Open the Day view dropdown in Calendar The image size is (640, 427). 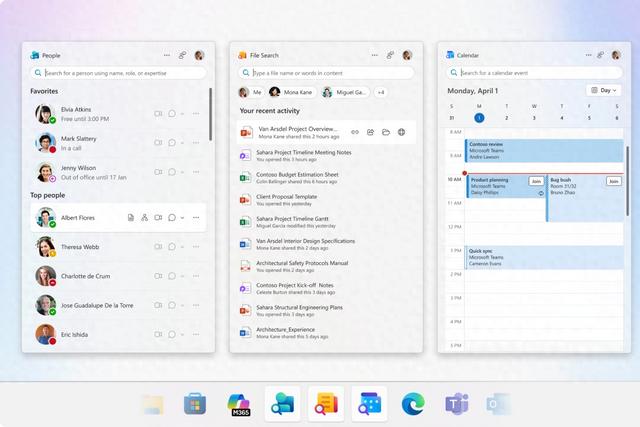[x=604, y=90]
